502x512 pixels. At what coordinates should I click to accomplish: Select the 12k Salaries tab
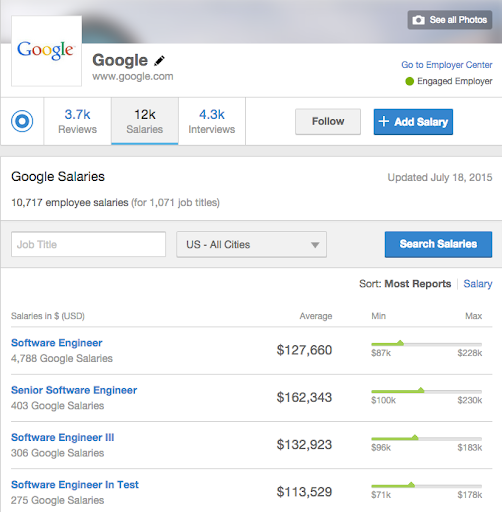click(145, 121)
